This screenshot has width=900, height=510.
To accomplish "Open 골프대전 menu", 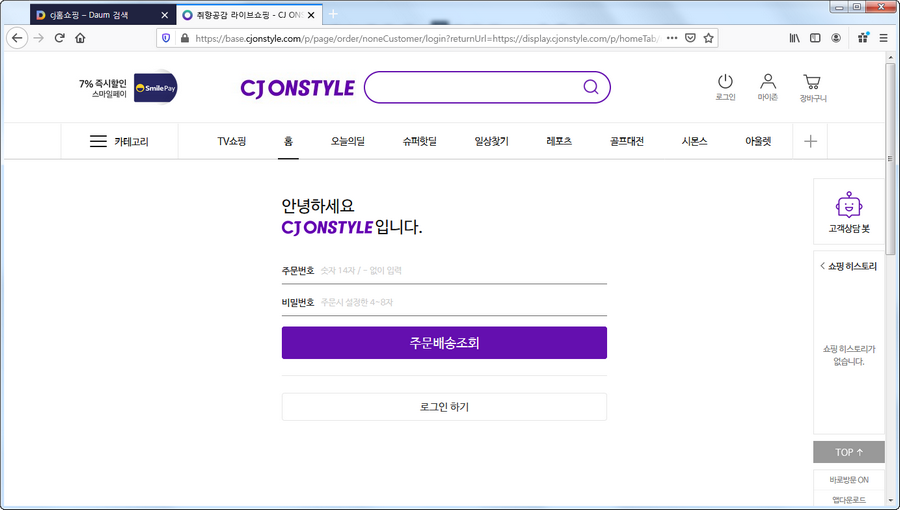I will pyautogui.click(x=627, y=141).
